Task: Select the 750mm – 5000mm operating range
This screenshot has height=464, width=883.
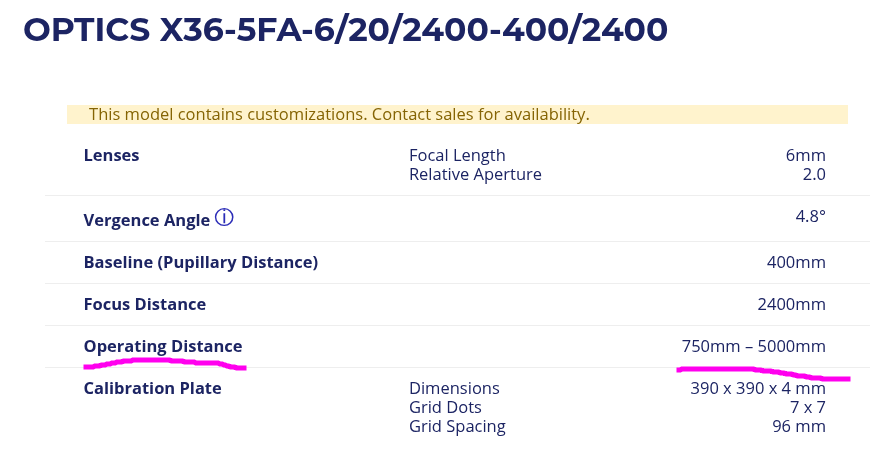Action: click(753, 347)
